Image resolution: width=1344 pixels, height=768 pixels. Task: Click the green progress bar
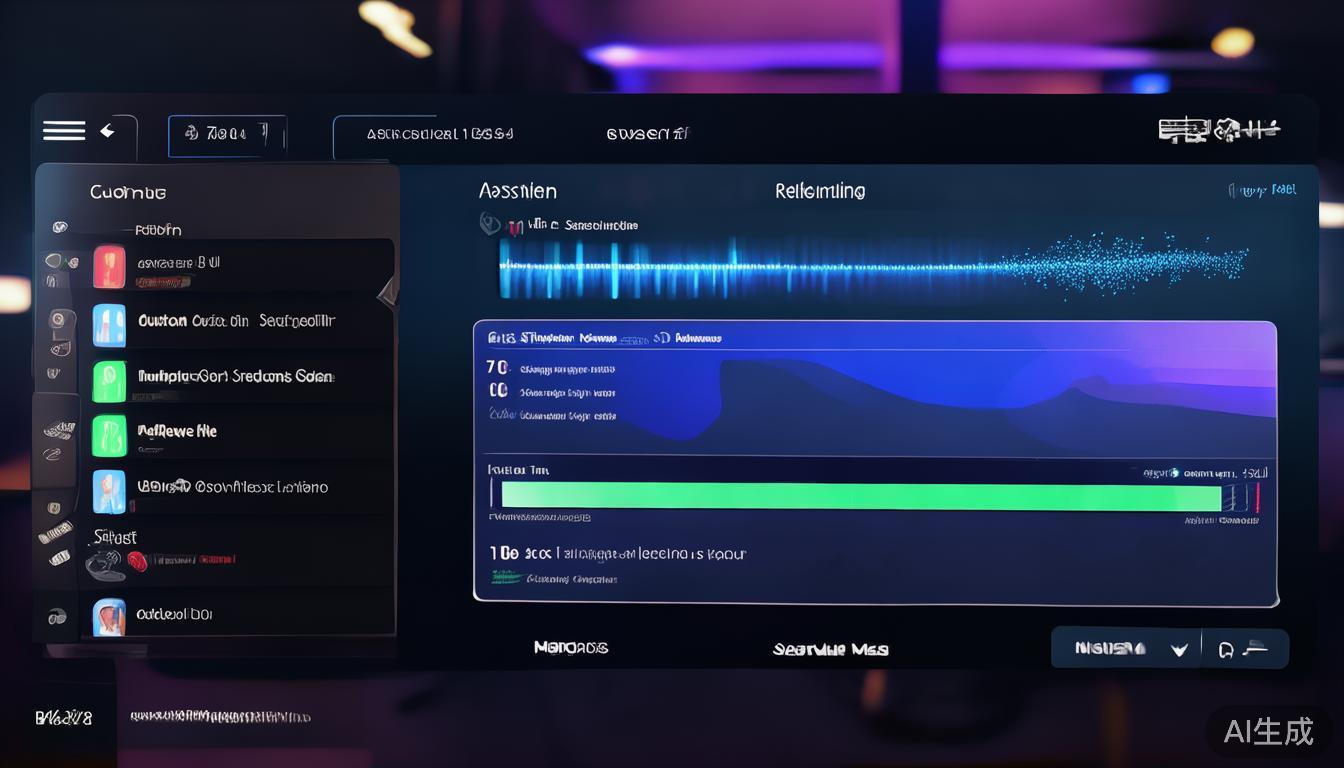click(x=860, y=496)
